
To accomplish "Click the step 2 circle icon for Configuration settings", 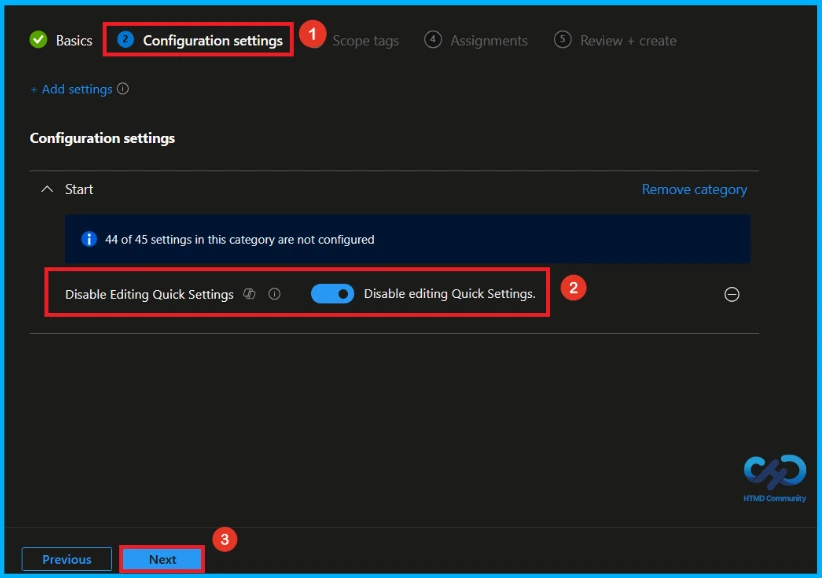I will pos(125,39).
